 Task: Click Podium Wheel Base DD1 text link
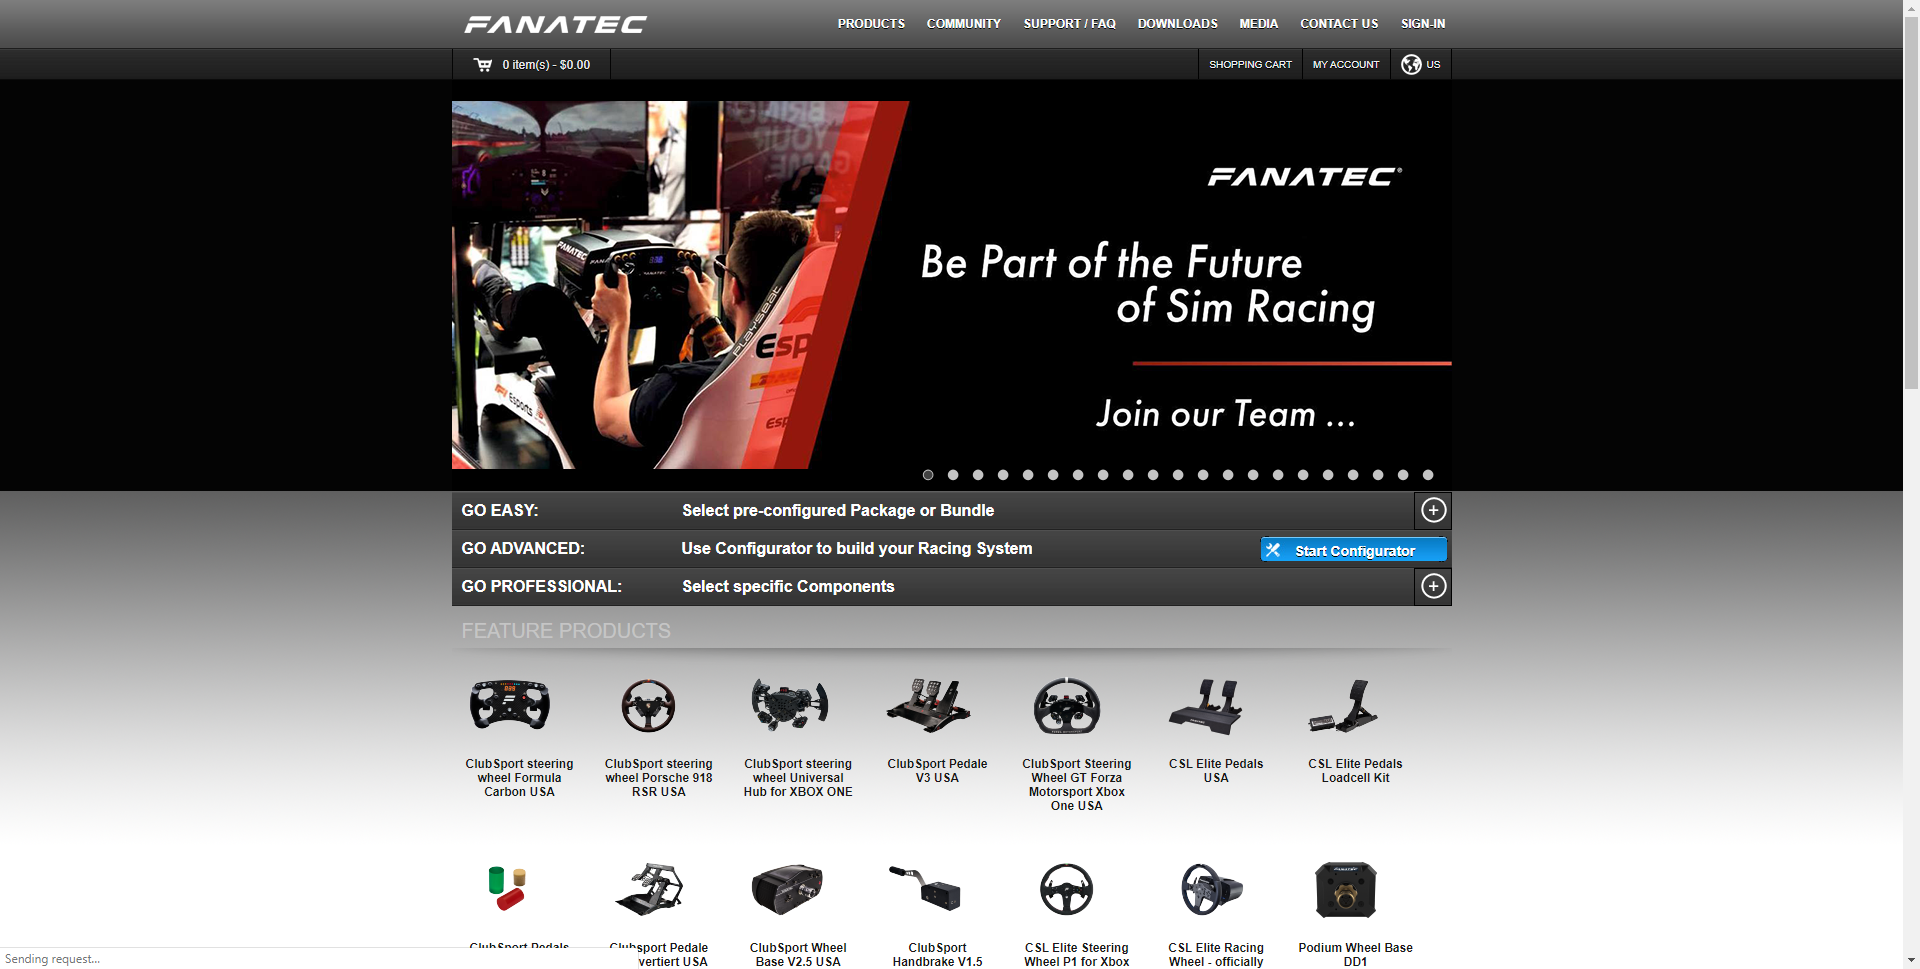(x=1355, y=955)
